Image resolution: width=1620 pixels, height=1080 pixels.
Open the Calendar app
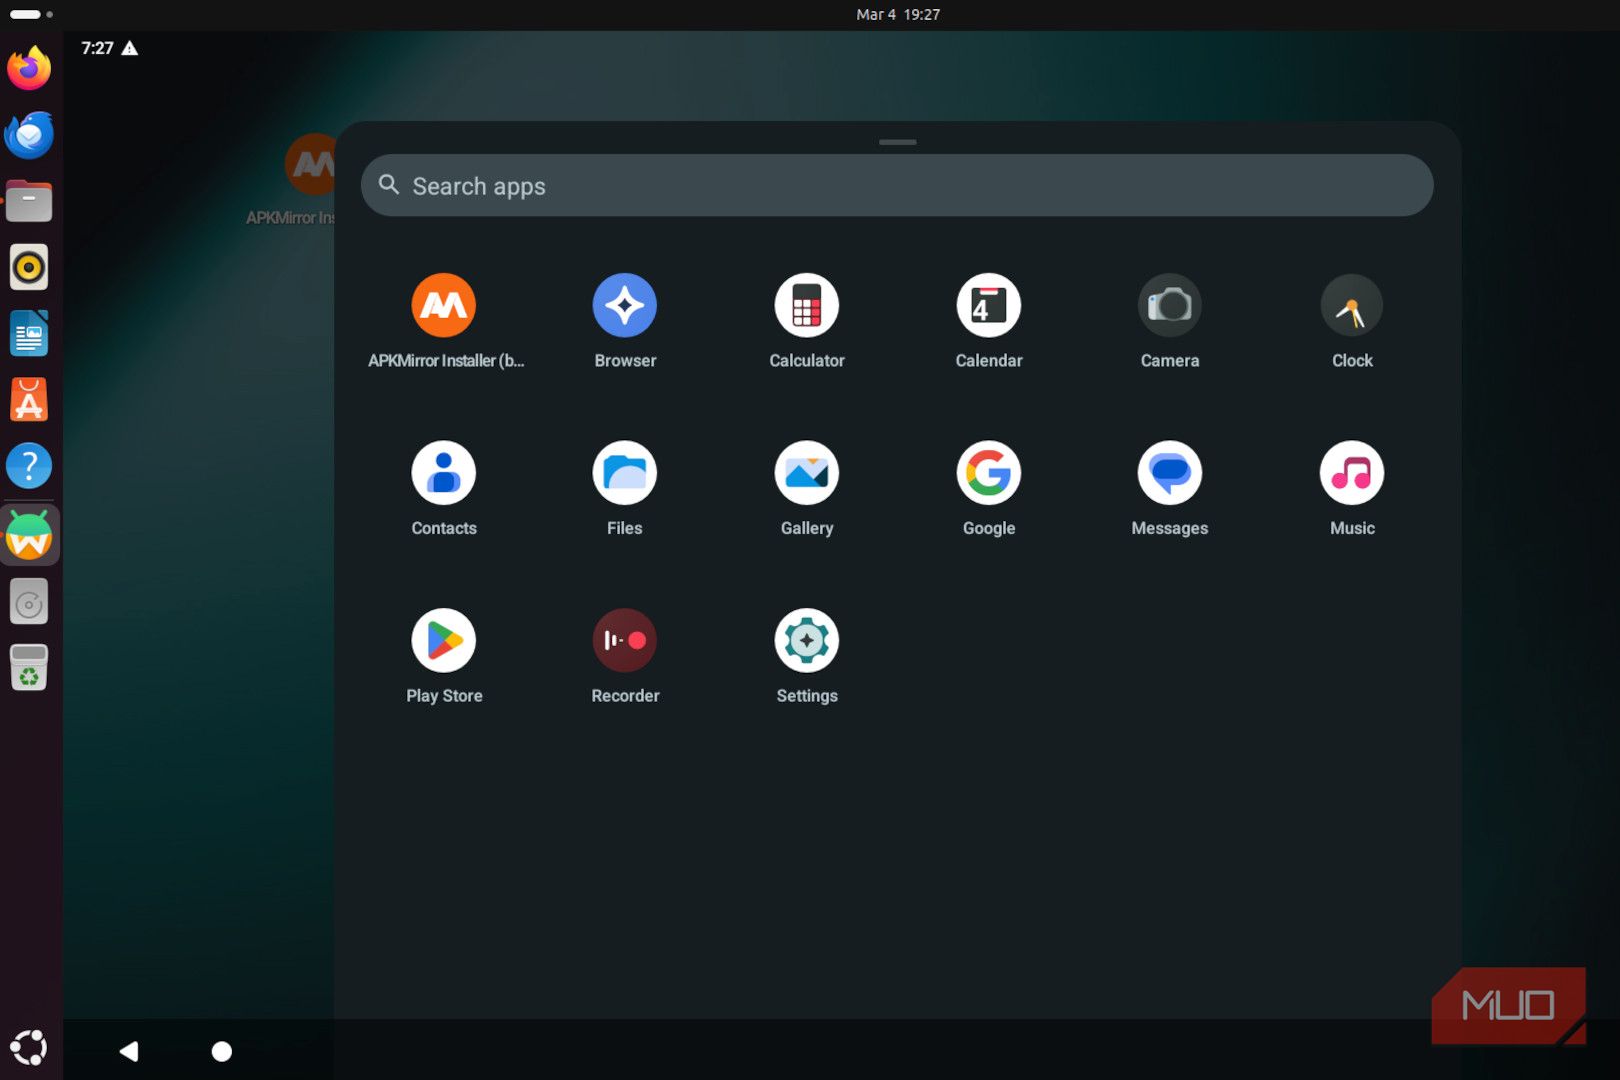click(x=989, y=305)
